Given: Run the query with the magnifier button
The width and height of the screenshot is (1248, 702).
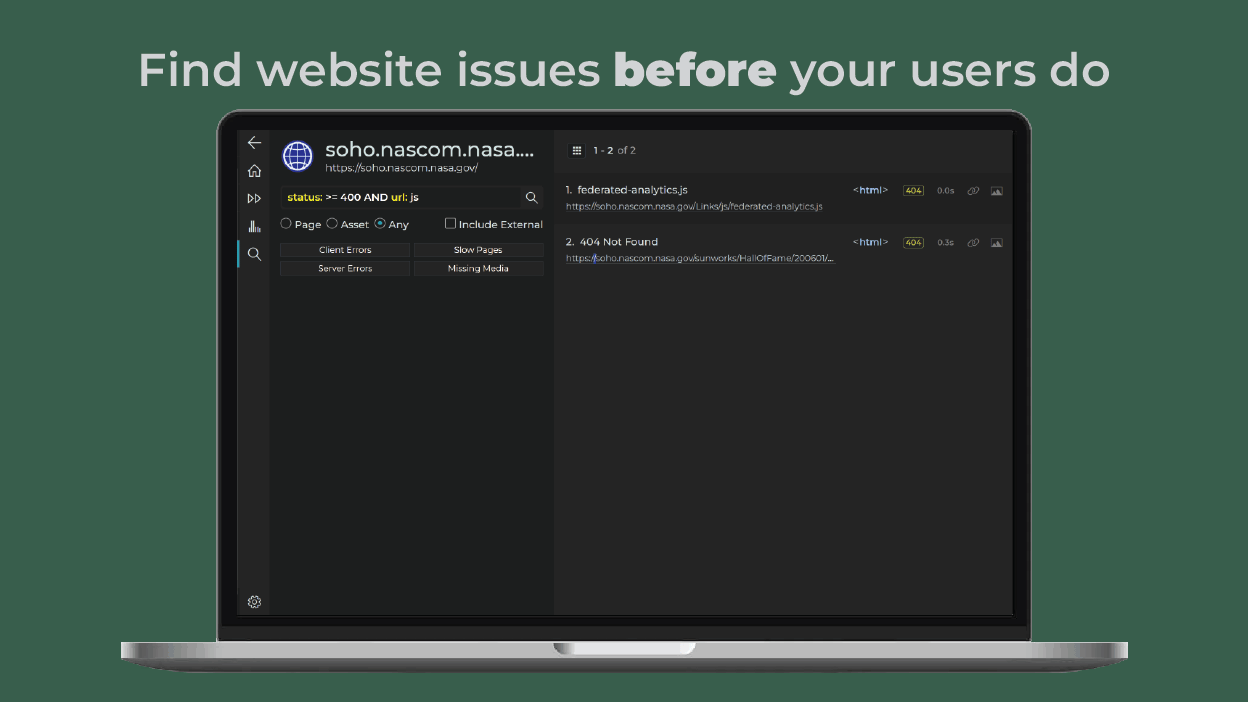Looking at the screenshot, I should pyautogui.click(x=532, y=198).
